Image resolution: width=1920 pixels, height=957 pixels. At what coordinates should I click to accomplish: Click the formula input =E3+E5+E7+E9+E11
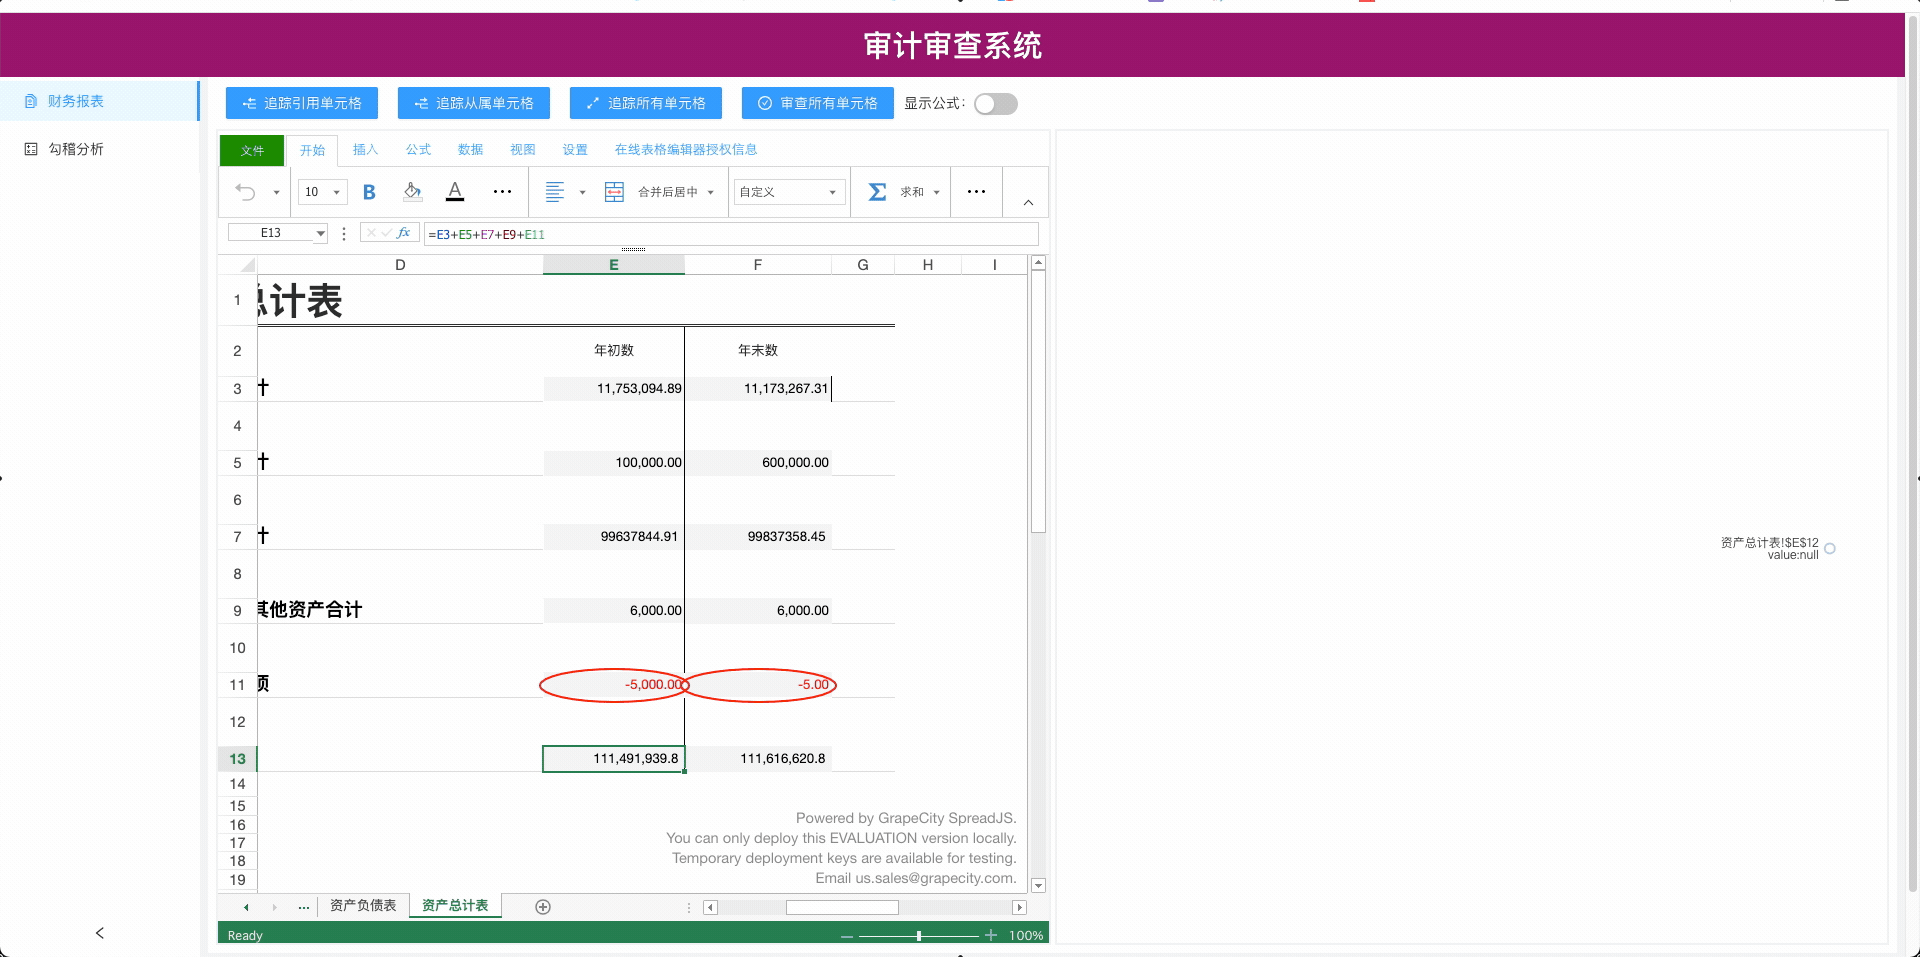[x=731, y=234]
